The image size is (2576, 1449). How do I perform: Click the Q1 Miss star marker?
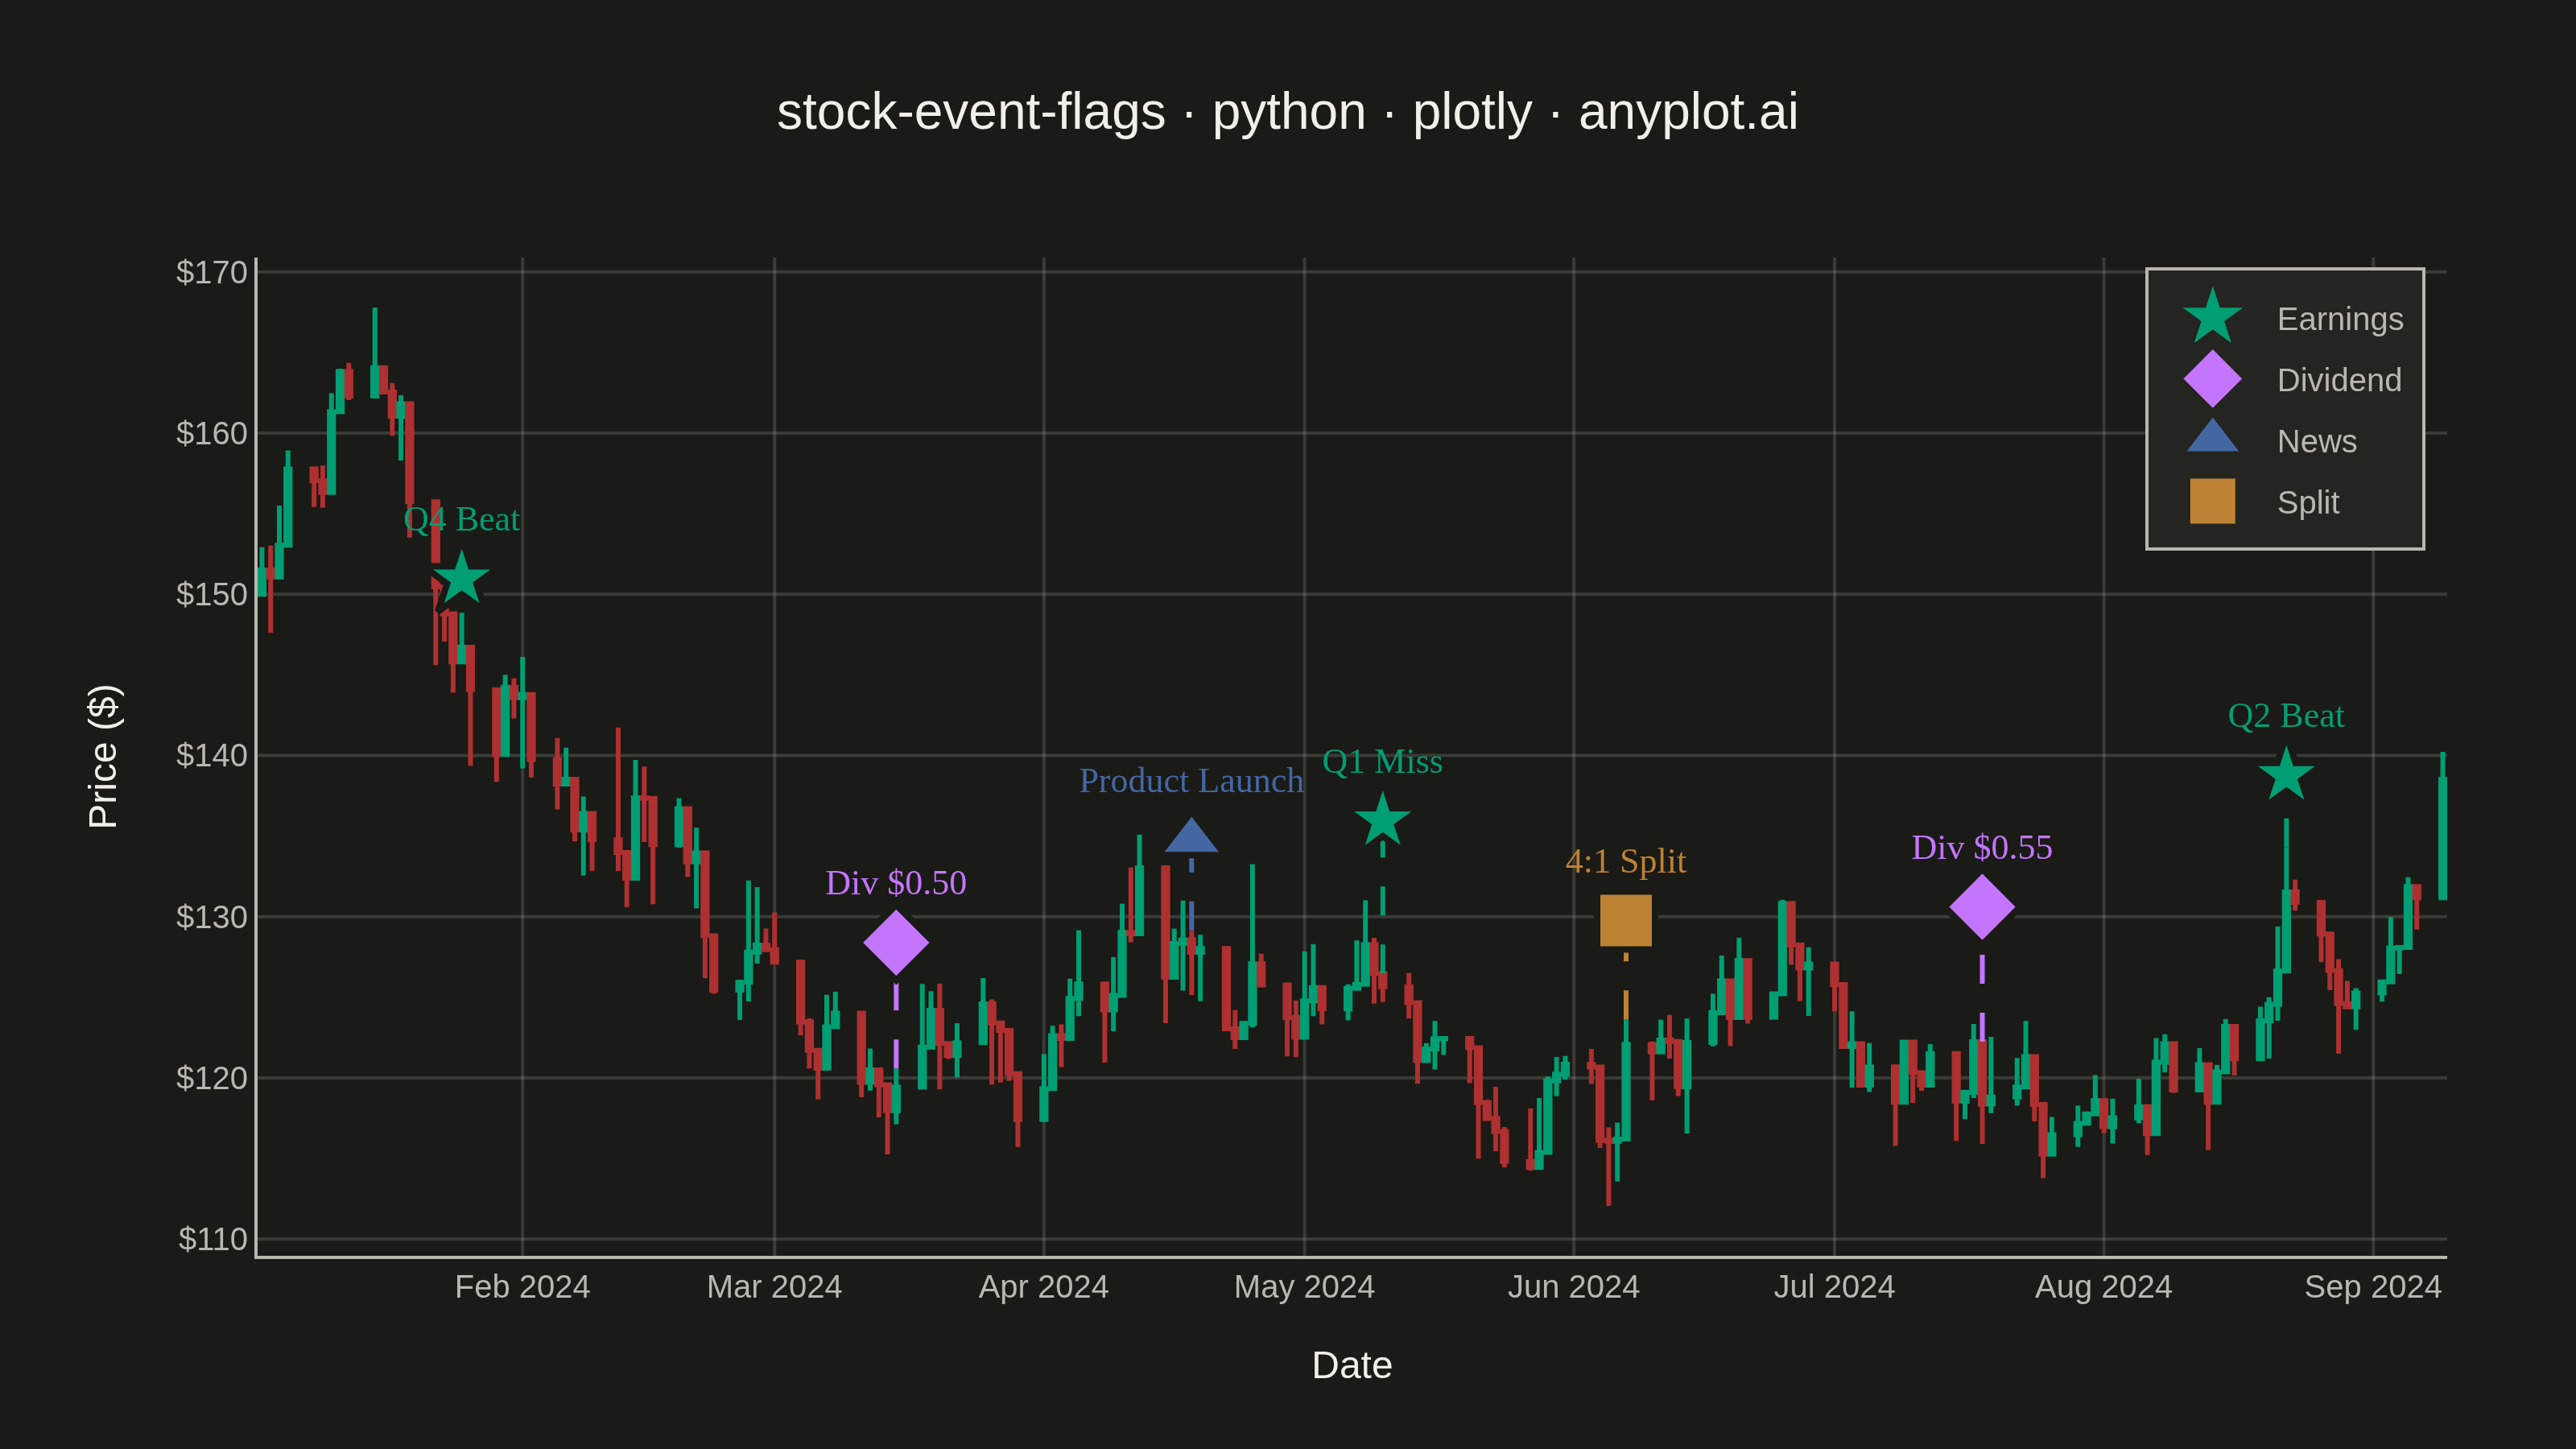[1382, 820]
